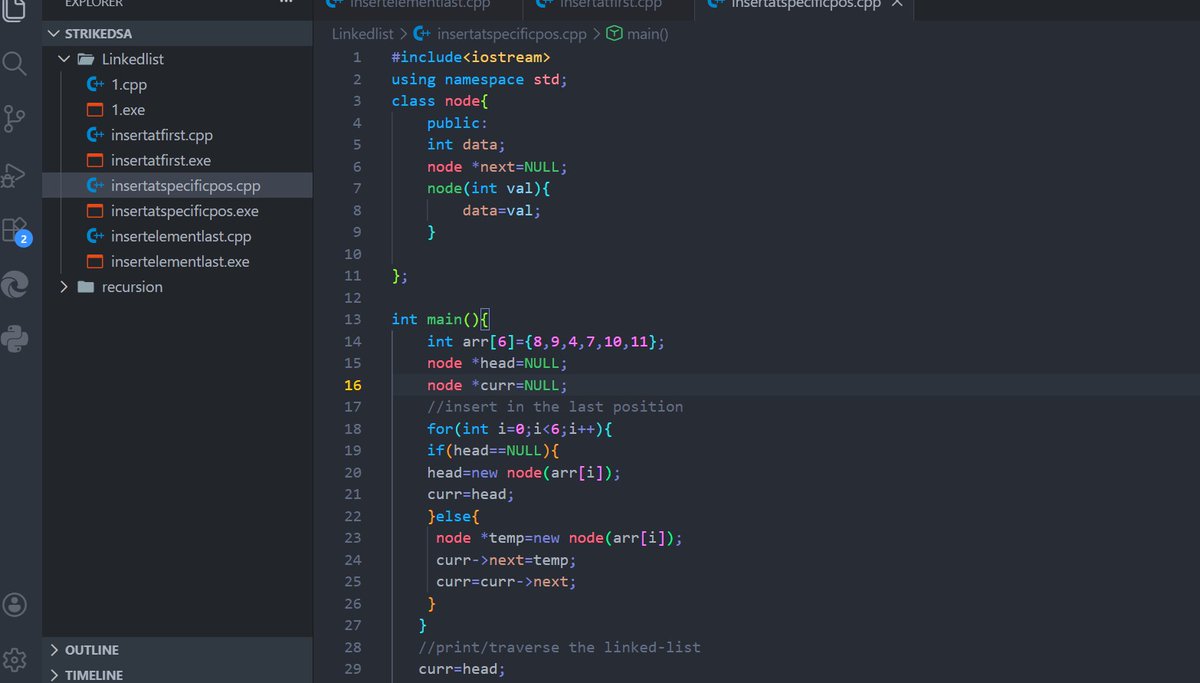Open Extensions view with badge 2
The width and height of the screenshot is (1200, 683).
[x=17, y=231]
